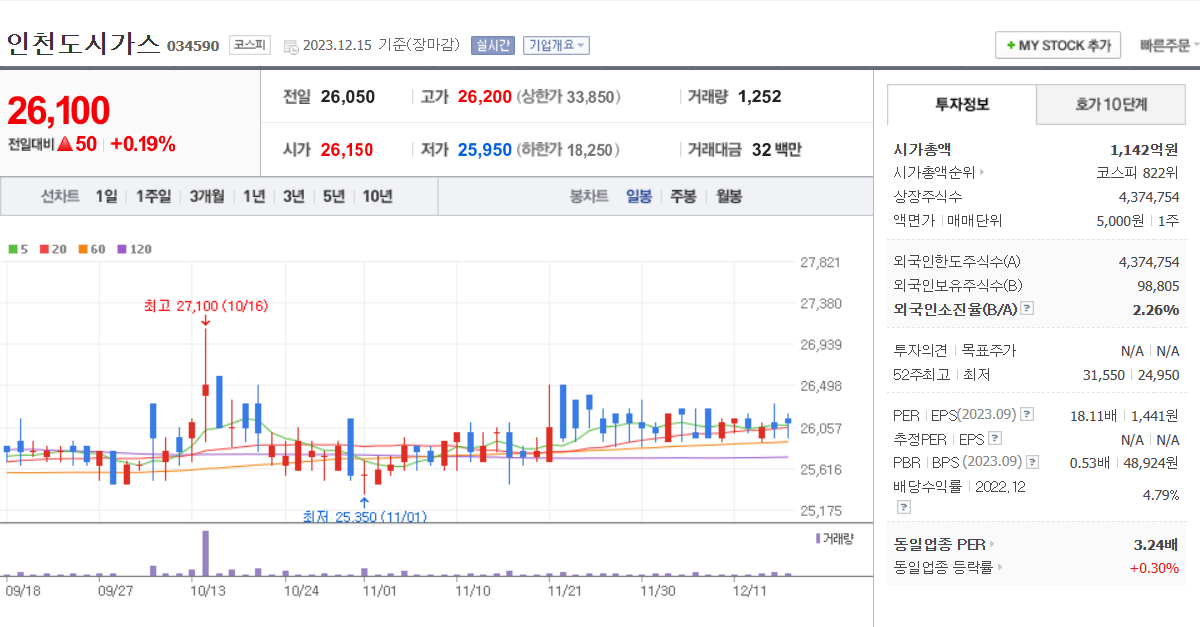
Task: Click the 코스피 822위 rank value
Action: click(x=1138, y=172)
